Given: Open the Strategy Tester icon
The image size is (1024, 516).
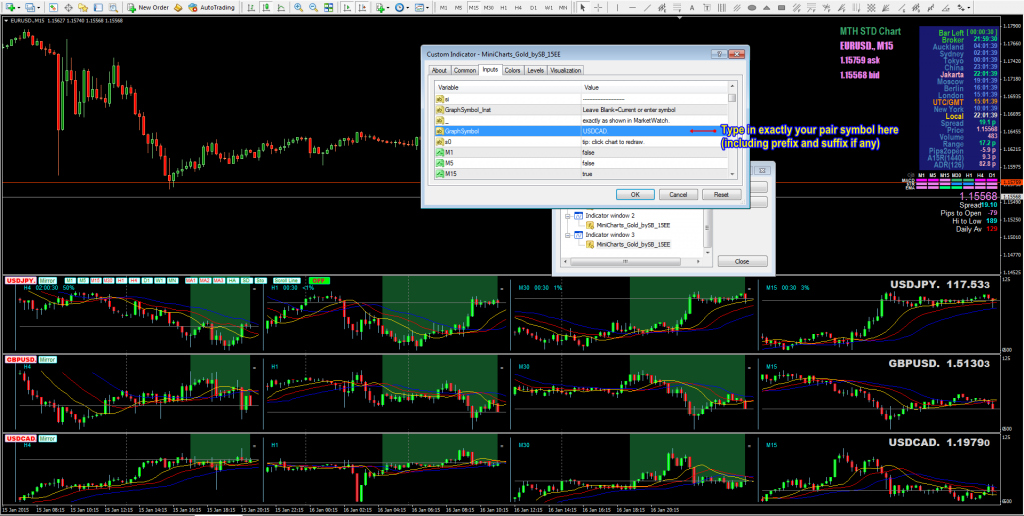Looking at the screenshot, I should tap(113, 8).
